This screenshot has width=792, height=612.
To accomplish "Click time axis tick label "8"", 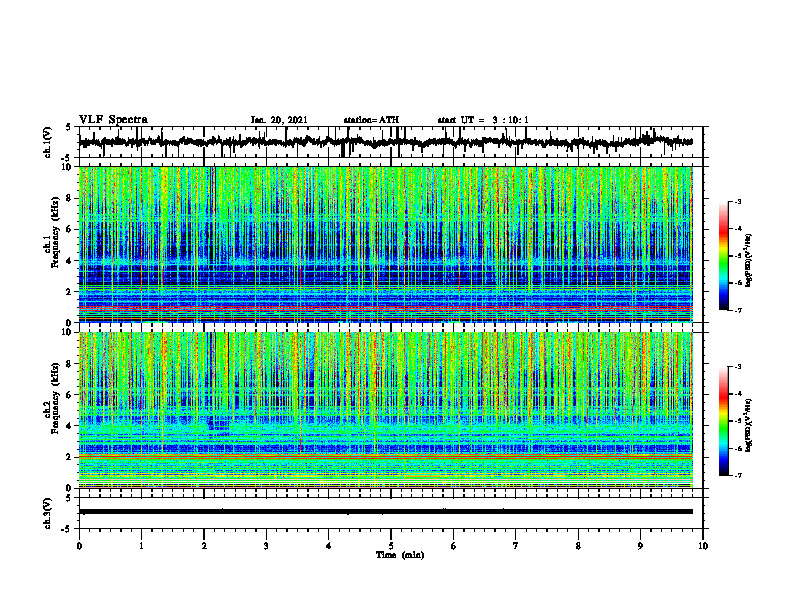I will pos(578,546).
